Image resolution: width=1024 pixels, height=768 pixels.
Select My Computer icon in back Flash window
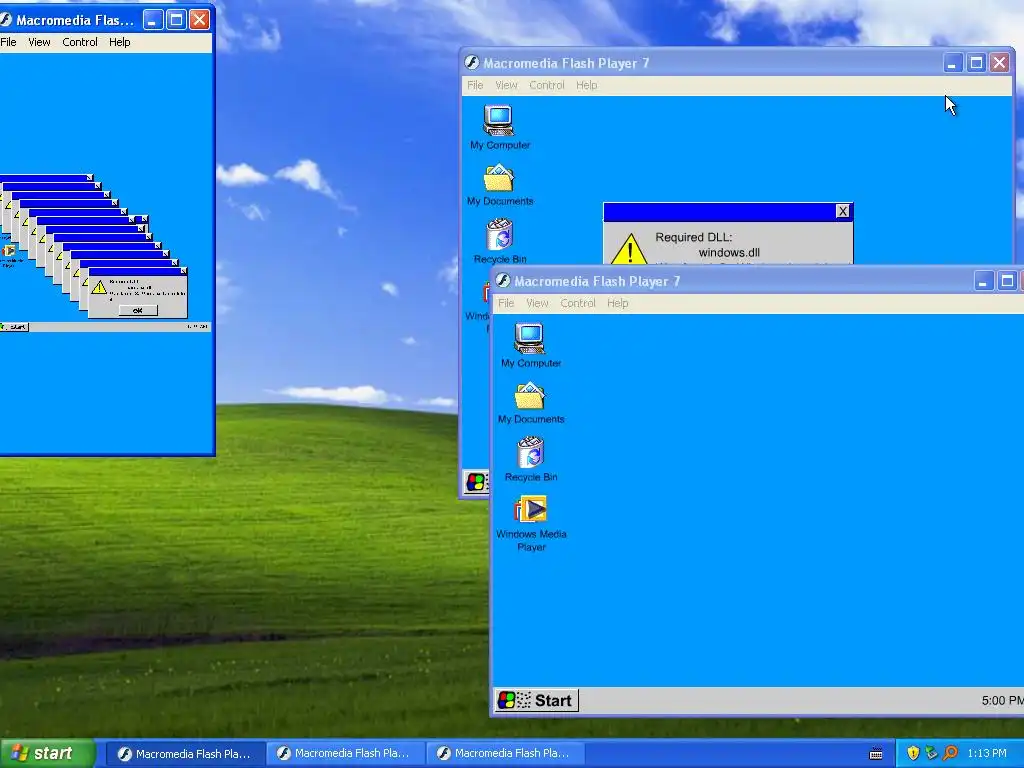[x=499, y=120]
